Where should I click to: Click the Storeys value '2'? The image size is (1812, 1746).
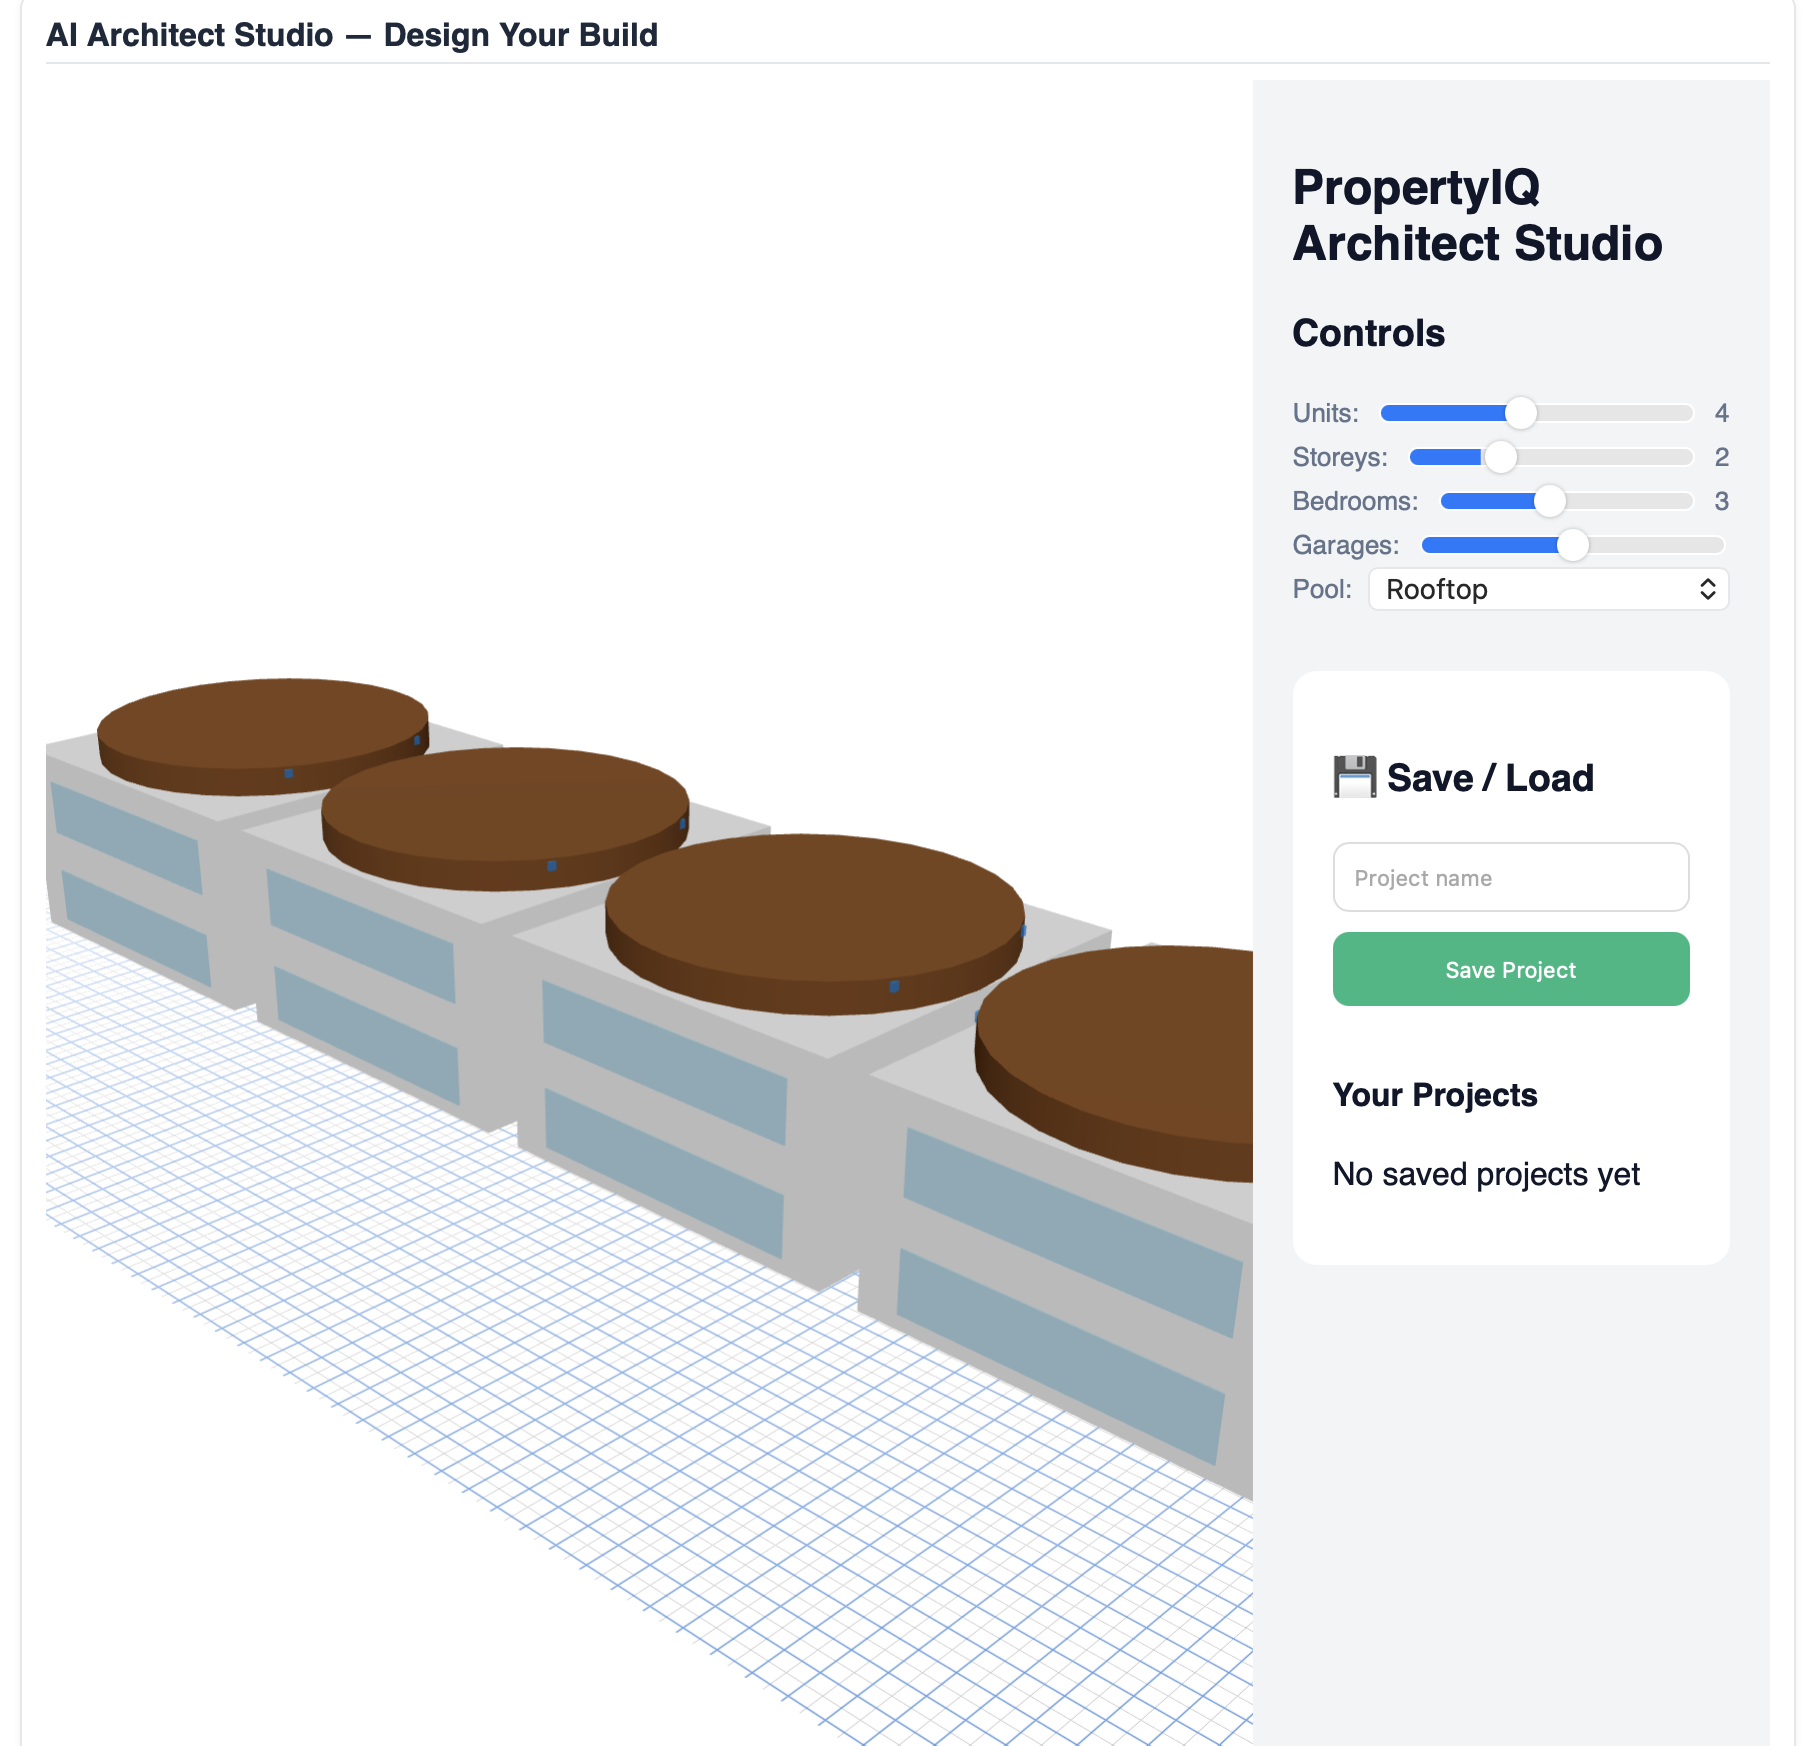tap(1721, 457)
